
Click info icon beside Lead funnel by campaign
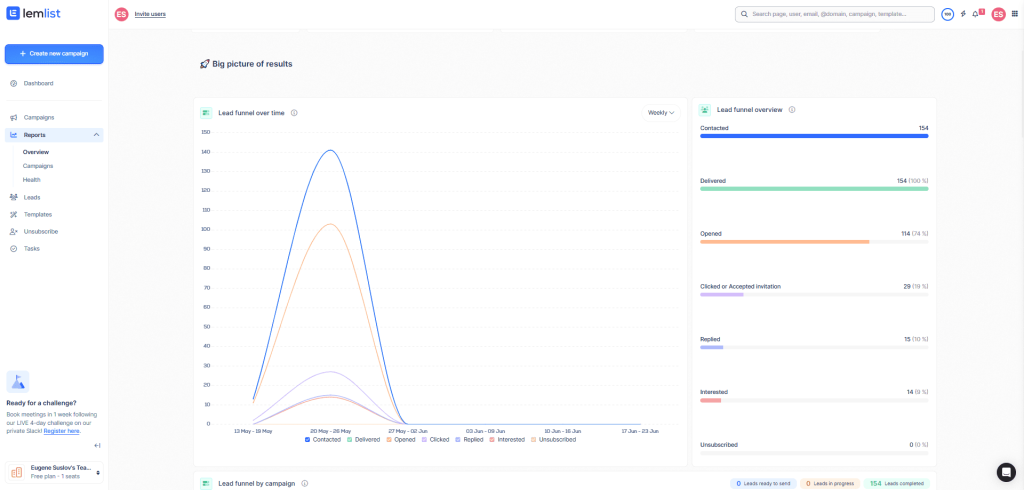[305, 484]
